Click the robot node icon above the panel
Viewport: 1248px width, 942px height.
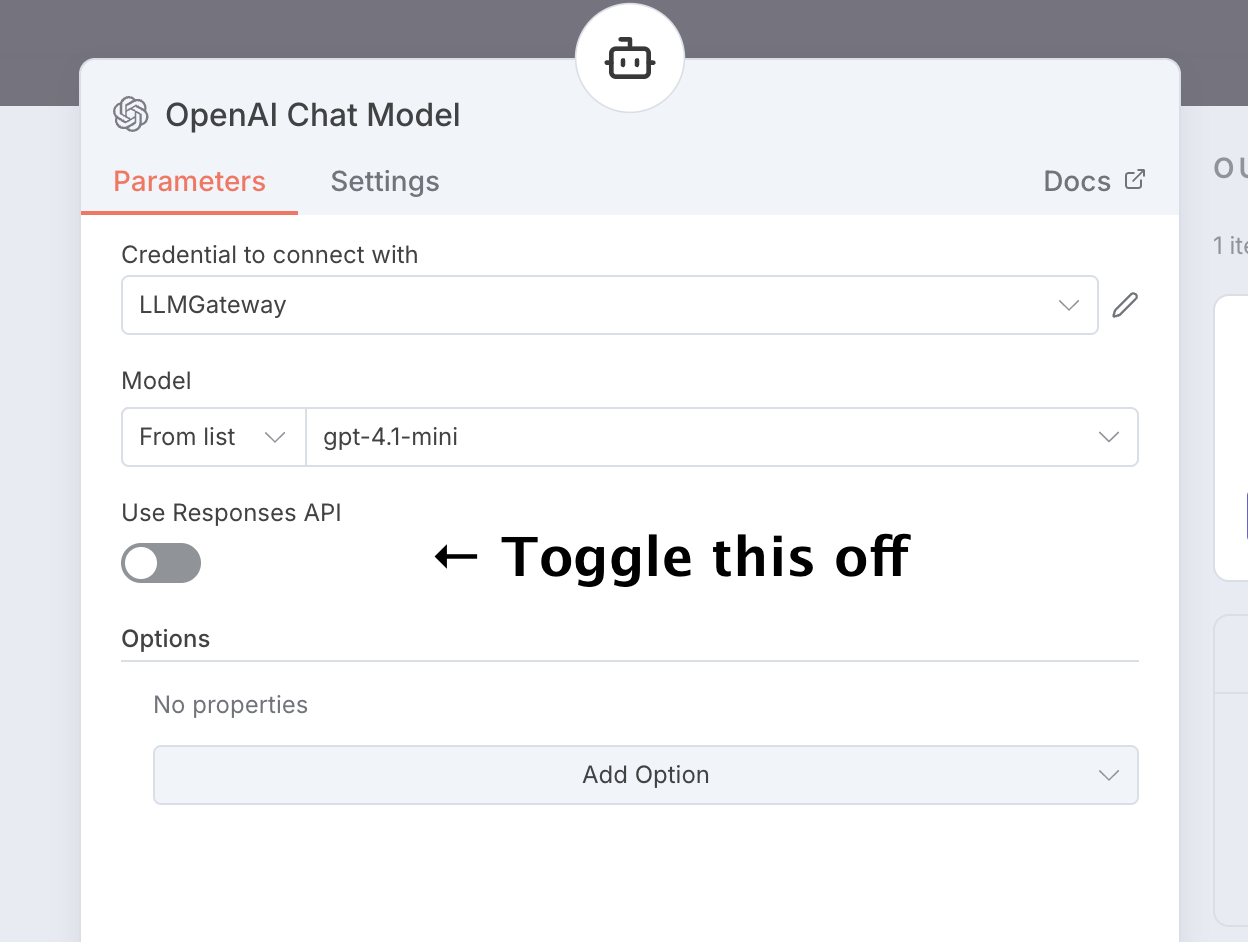[630, 58]
